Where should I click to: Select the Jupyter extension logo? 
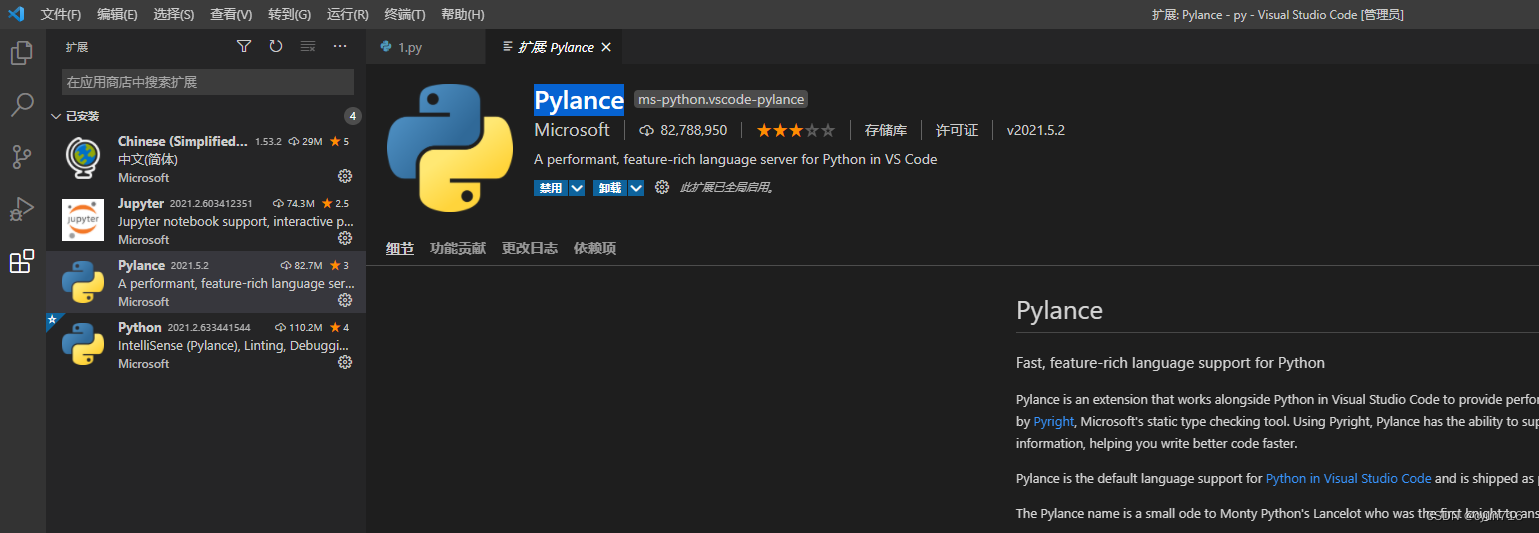click(82, 220)
